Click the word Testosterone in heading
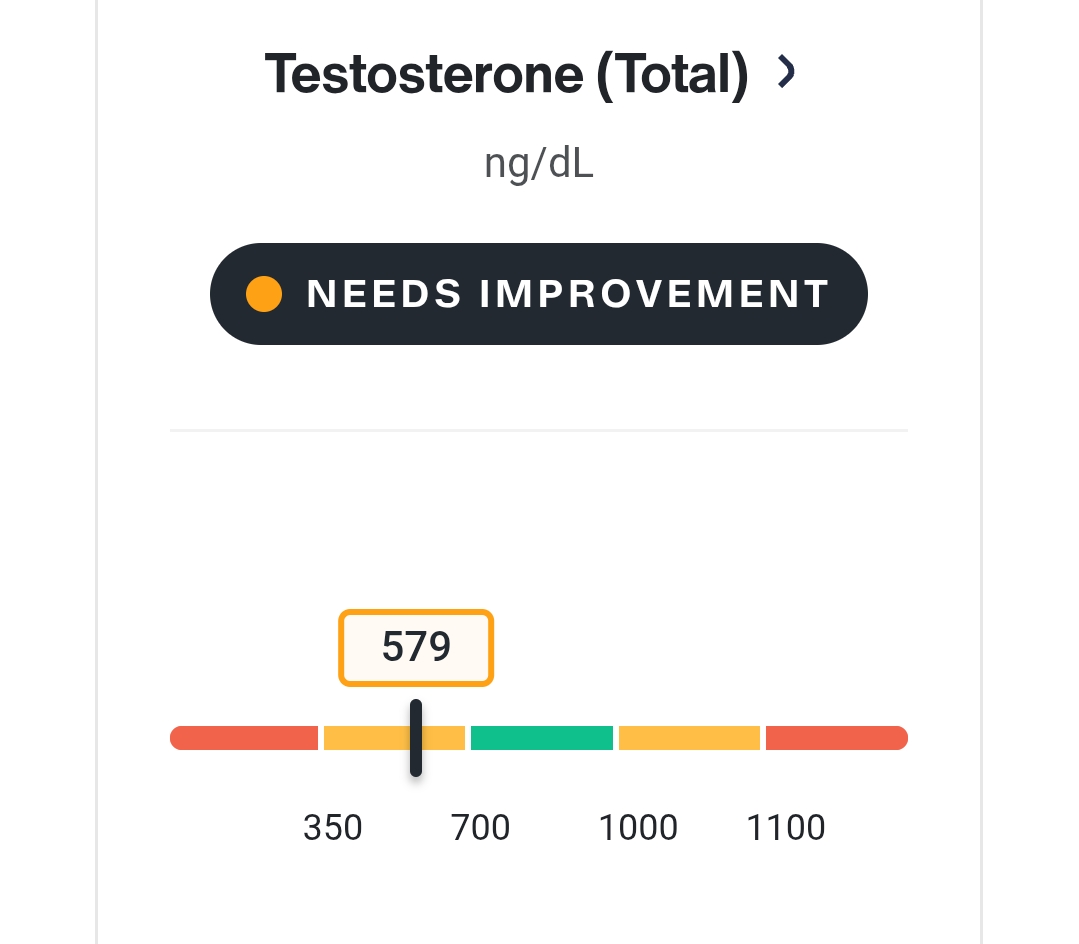This screenshot has height=944, width=1079. pos(425,74)
